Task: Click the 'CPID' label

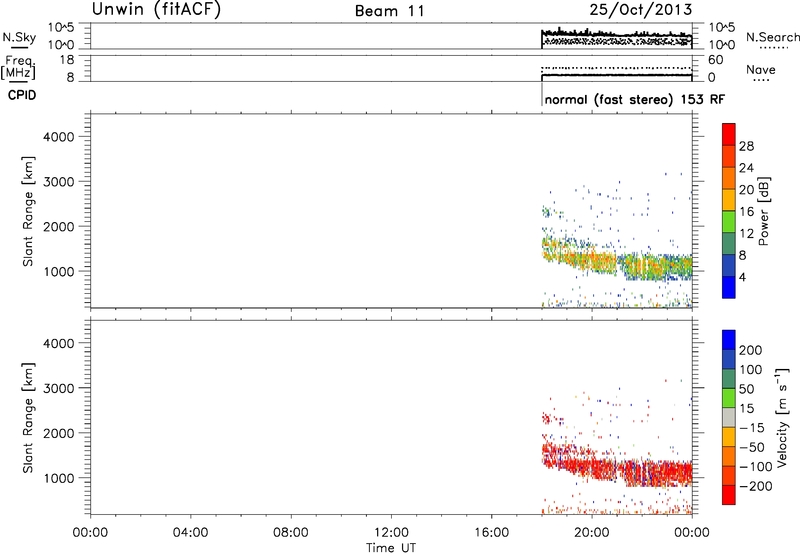Action: tap(22, 95)
